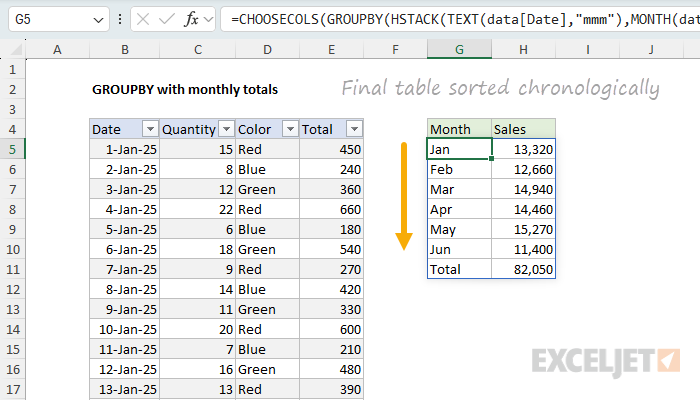The height and width of the screenshot is (400, 700).
Task: Select quantity 22 in row 8
Action: pos(198,209)
